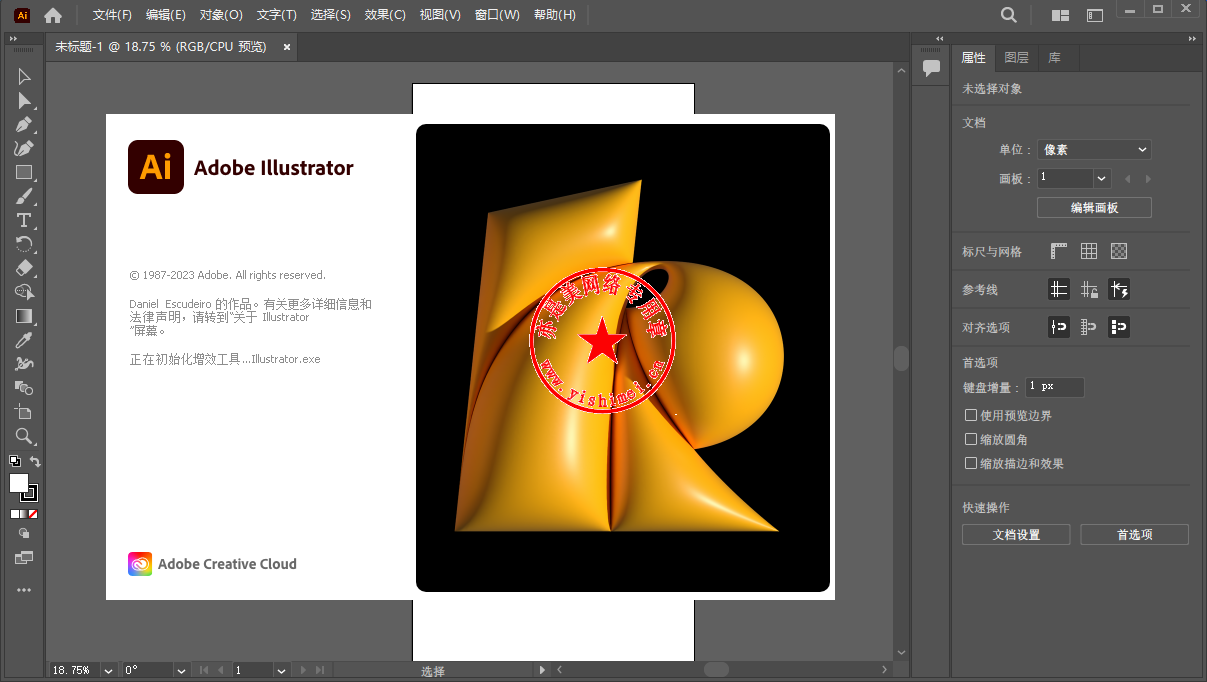Viewport: 1207px width, 682px height.
Task: Toggle smart guides in 参考线 row
Action: tap(1119, 290)
